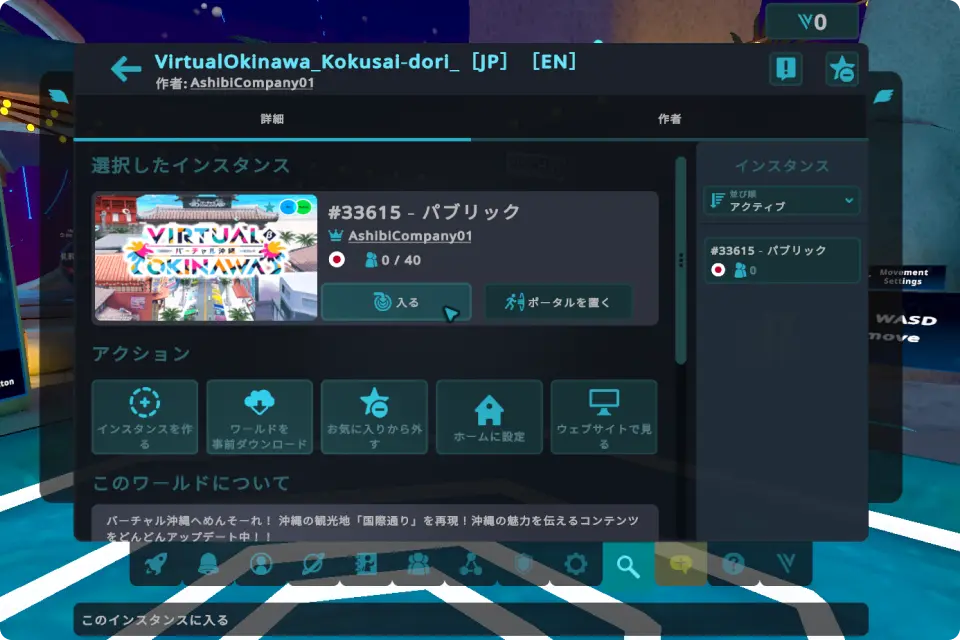Open notifications bell tab
The image size is (960, 640).
pos(208,563)
